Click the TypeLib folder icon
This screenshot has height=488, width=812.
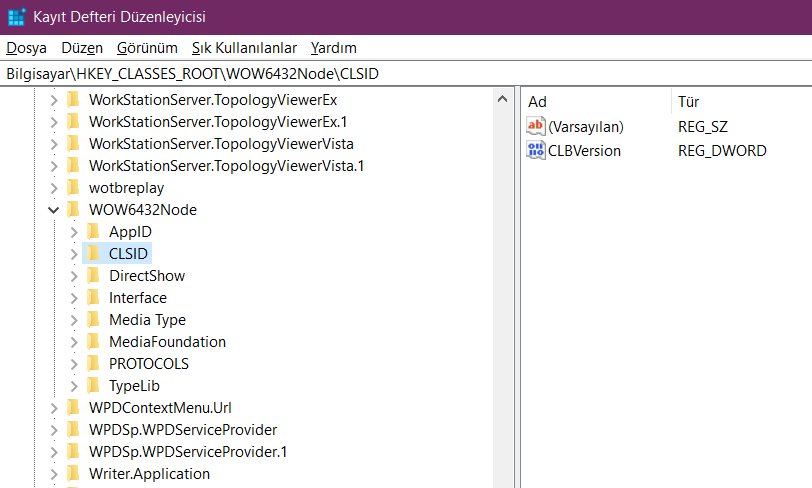click(94, 385)
